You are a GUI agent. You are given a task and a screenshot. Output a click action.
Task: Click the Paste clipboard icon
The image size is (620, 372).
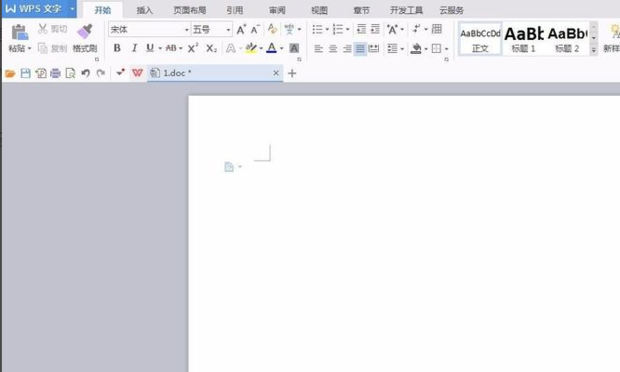click(19, 32)
